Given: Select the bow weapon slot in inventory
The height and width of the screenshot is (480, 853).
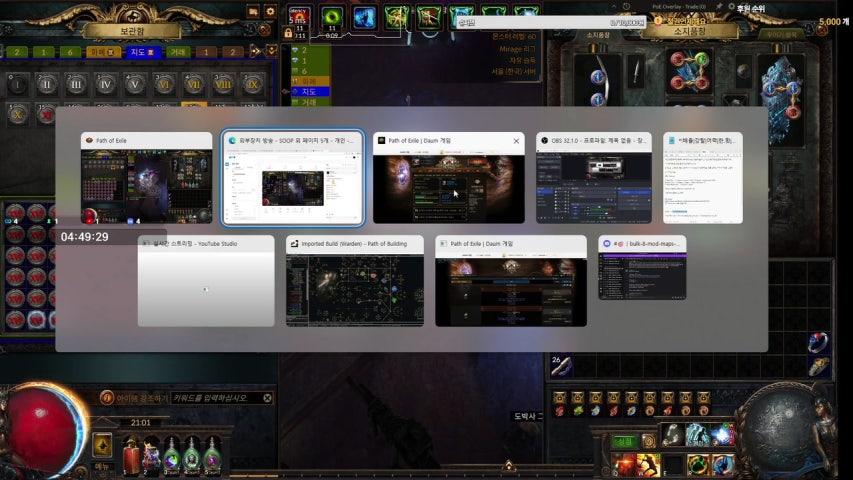Looking at the screenshot, I should (598, 80).
